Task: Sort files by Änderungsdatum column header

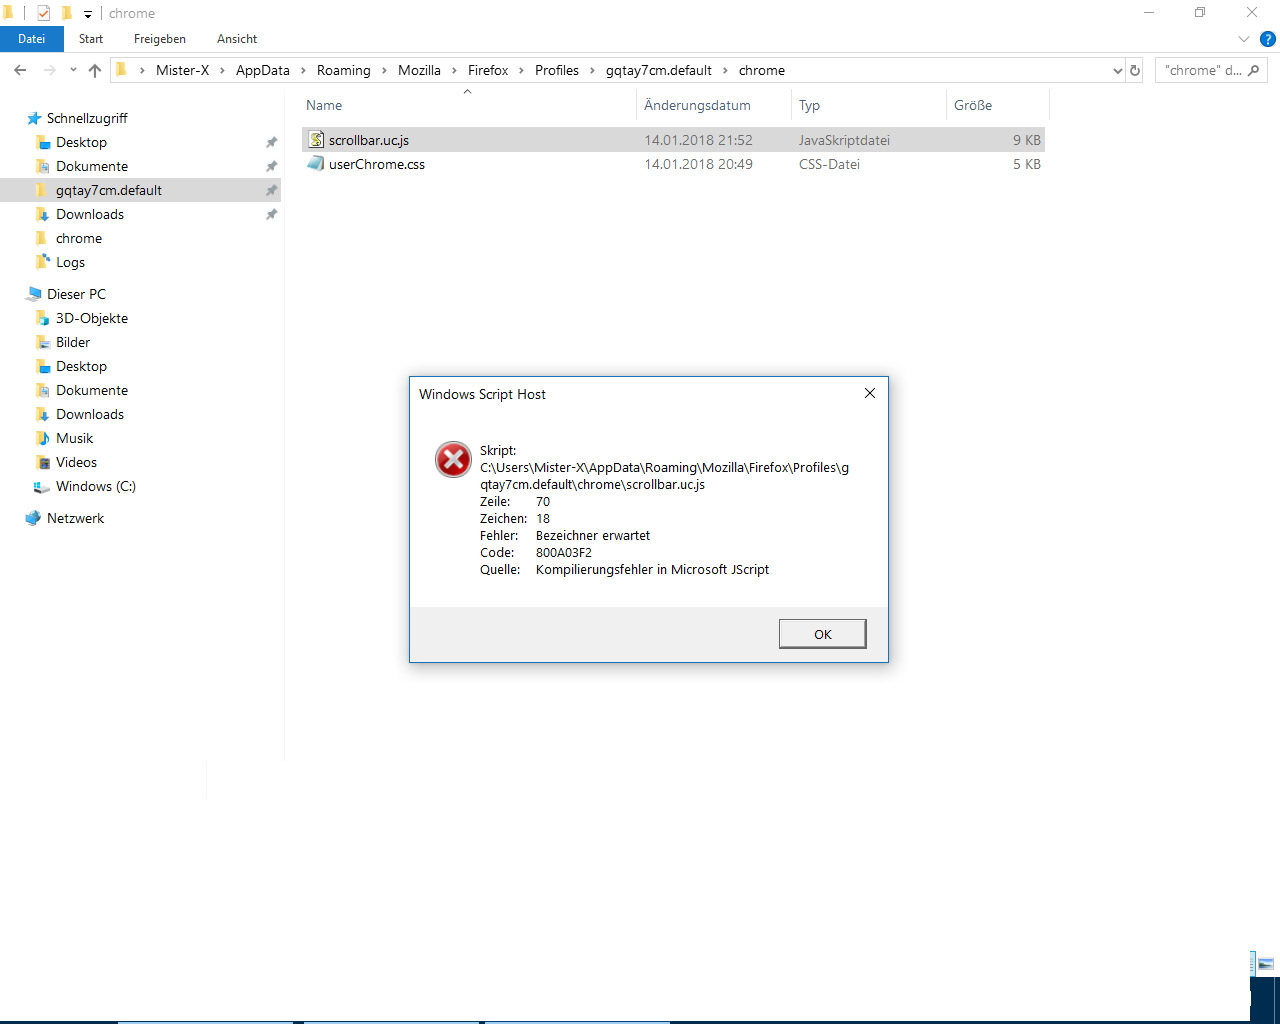Action: click(714, 105)
